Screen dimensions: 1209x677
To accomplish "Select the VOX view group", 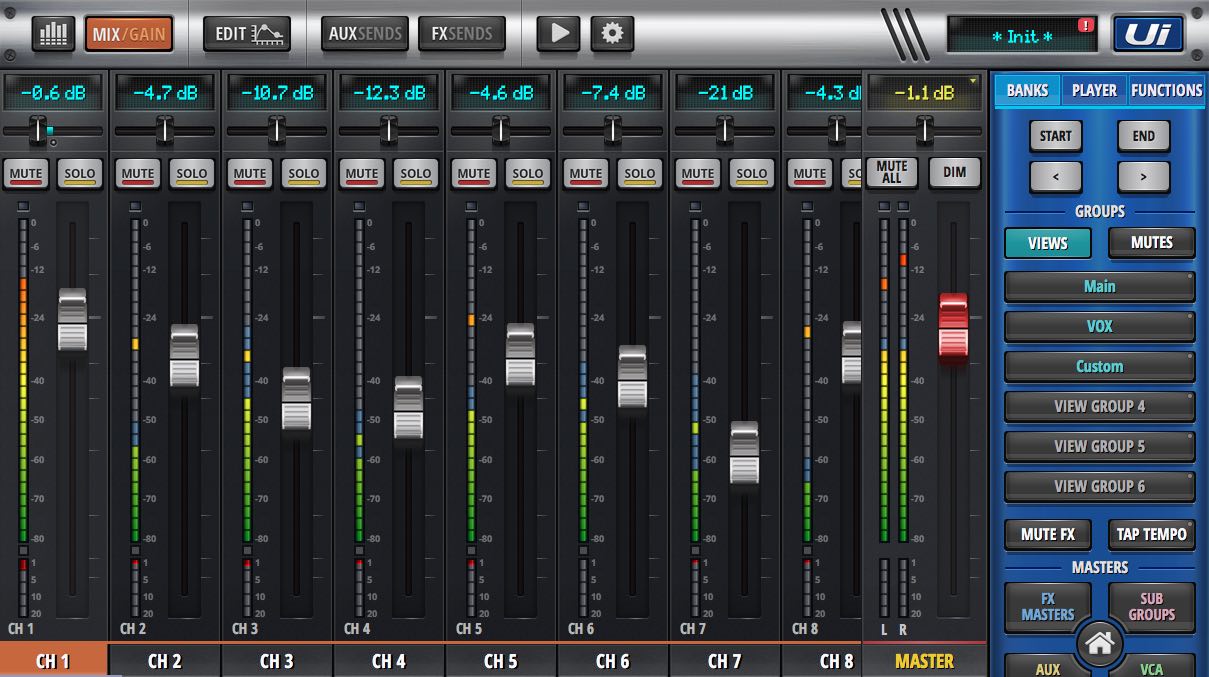I will [x=1100, y=326].
